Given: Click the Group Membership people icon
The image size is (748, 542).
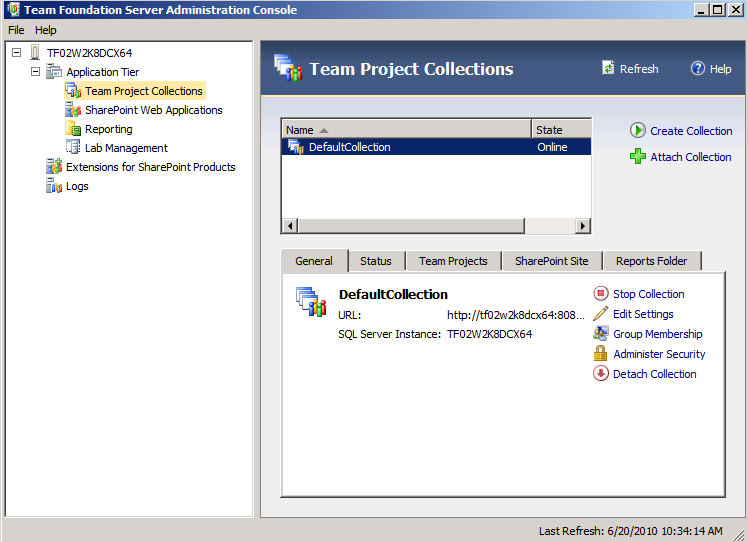Looking at the screenshot, I should [601, 334].
